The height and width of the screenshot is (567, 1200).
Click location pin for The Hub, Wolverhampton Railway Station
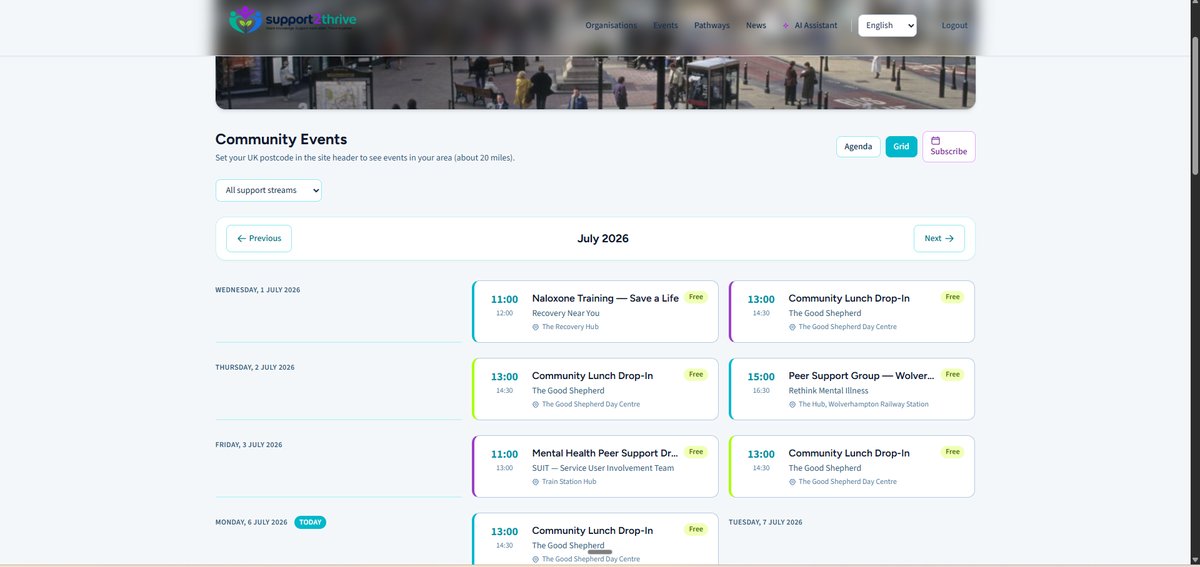point(792,405)
